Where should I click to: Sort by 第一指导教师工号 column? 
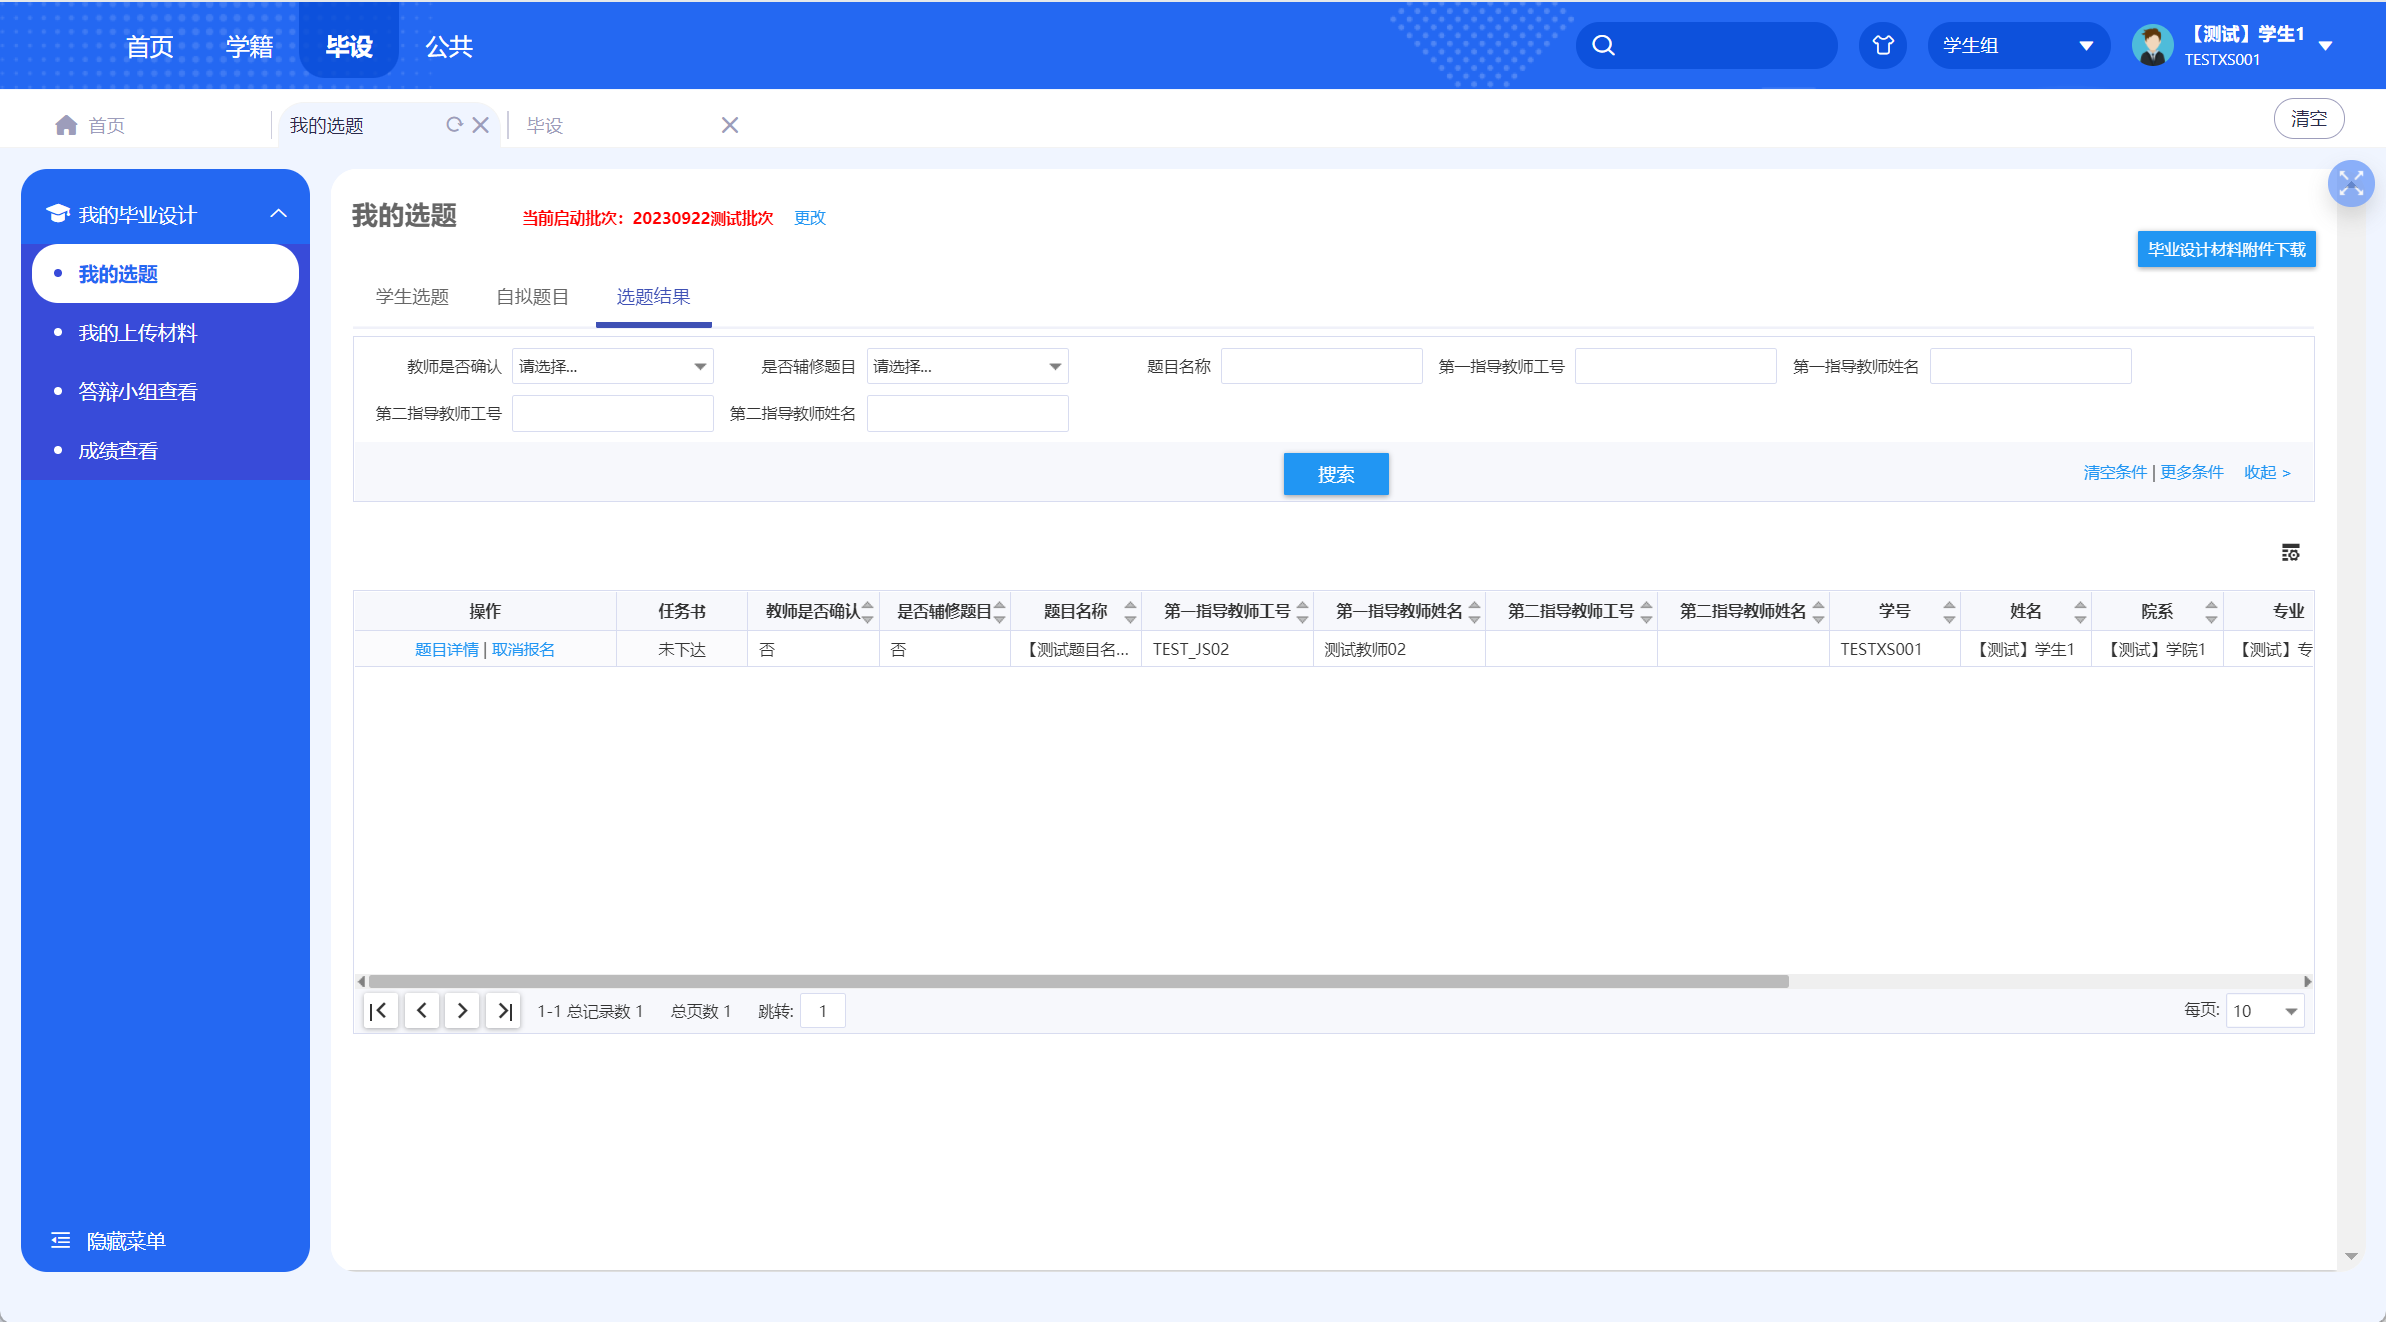(x=1303, y=611)
